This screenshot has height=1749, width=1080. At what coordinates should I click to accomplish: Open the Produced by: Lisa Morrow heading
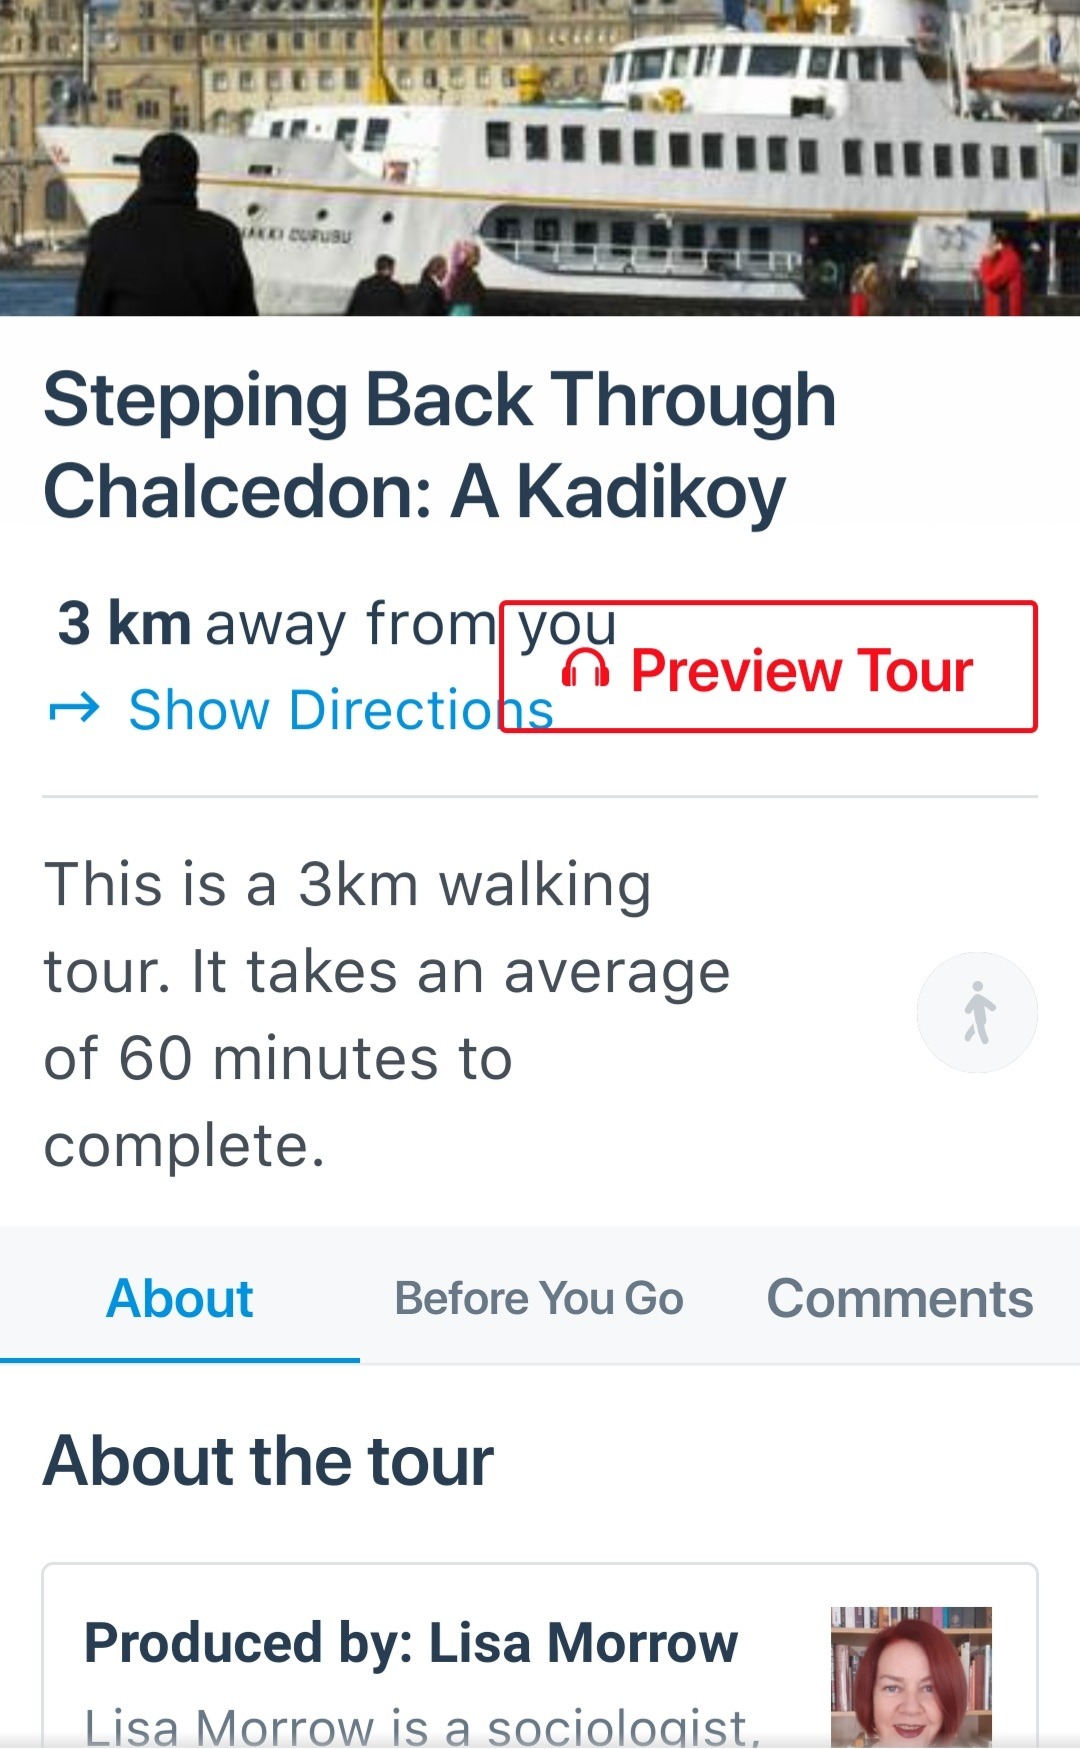pyautogui.click(x=411, y=1643)
